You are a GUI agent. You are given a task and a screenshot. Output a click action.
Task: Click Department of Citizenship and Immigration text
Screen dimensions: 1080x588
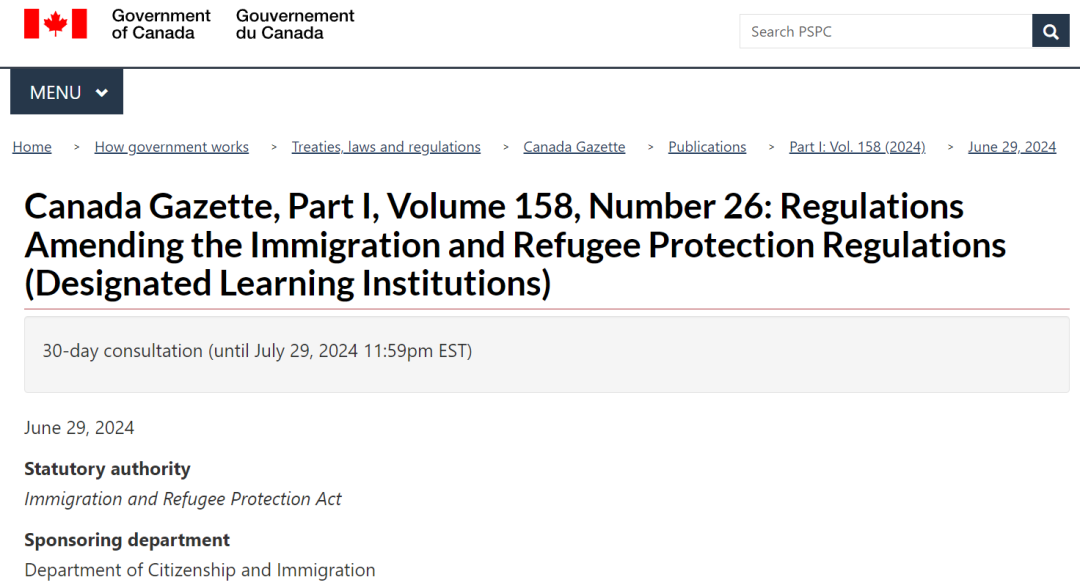click(200, 571)
